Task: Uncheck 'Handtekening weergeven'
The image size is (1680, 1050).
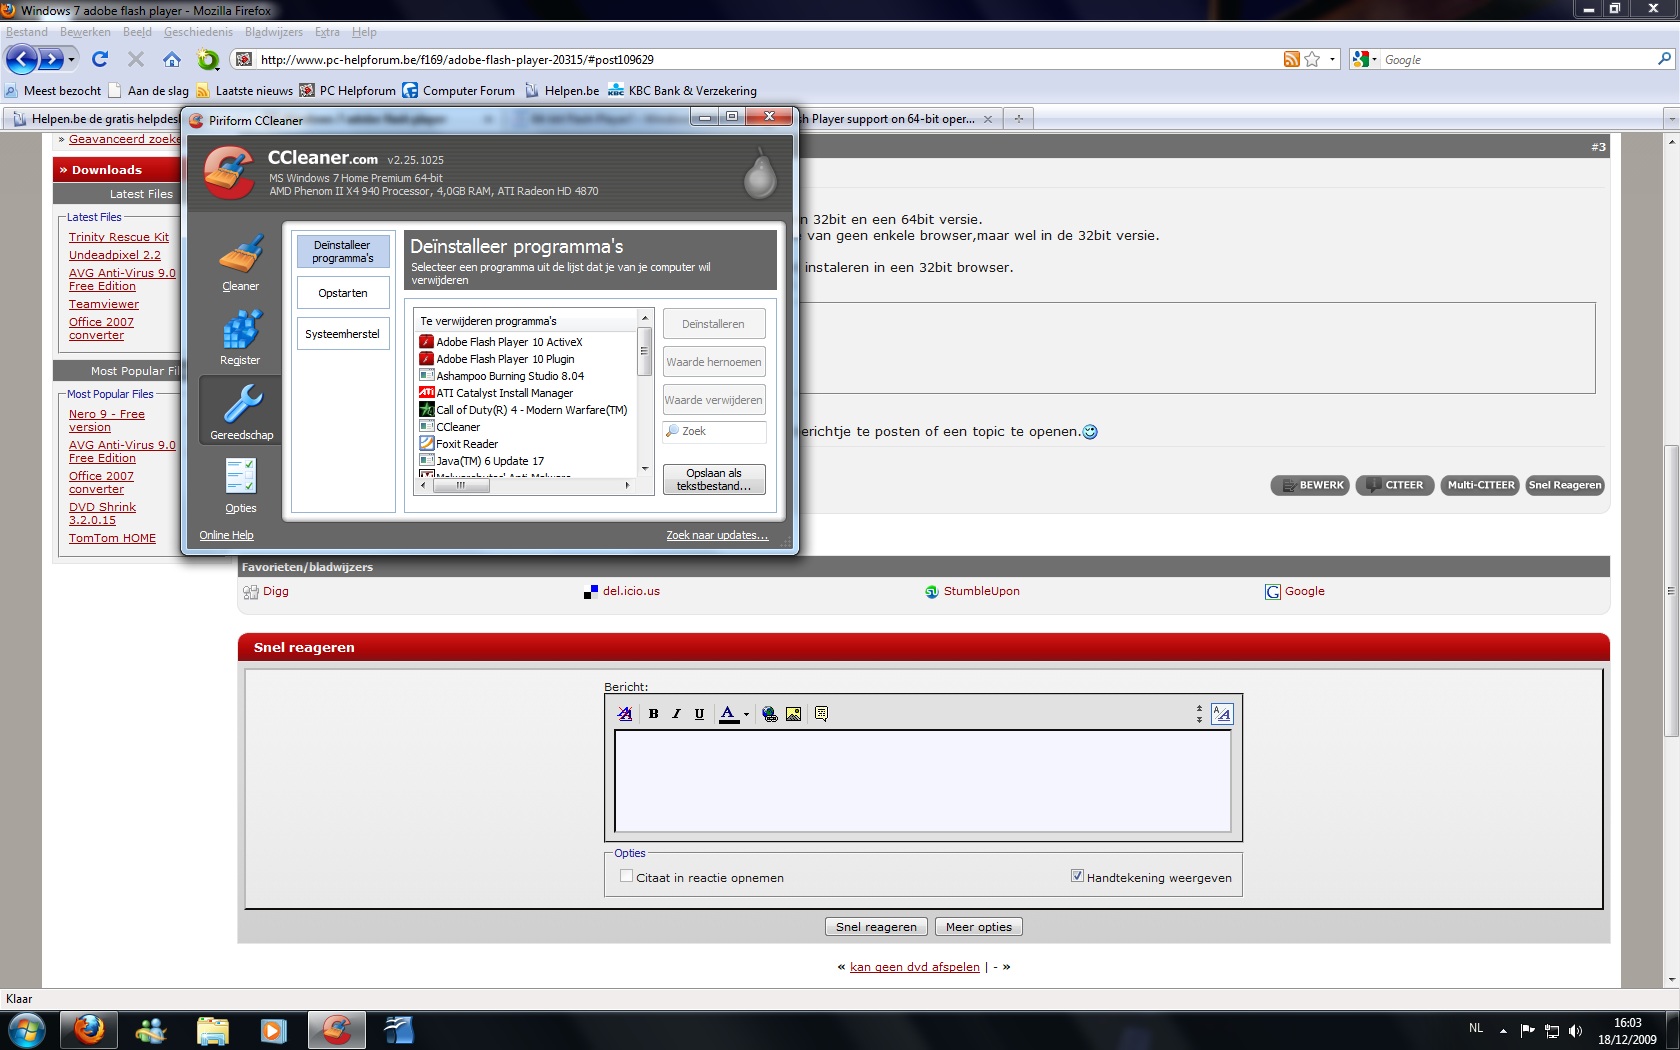Action: 1077,876
